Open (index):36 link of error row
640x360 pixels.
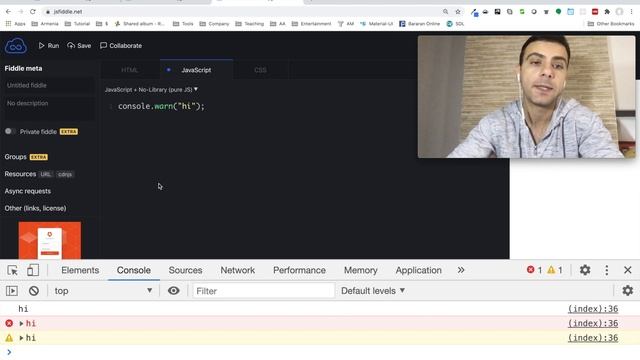[x=593, y=323]
